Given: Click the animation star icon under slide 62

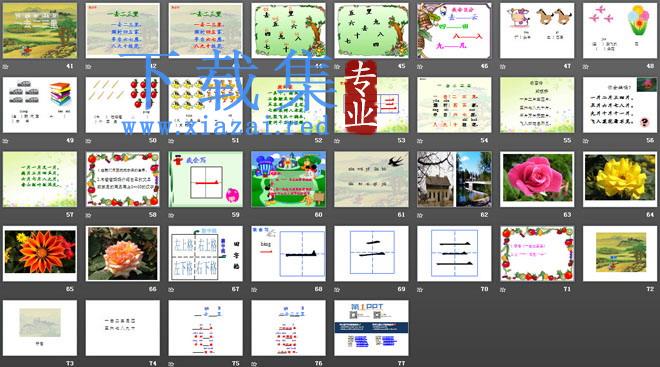Looking at the screenshot, I should click(420, 215).
